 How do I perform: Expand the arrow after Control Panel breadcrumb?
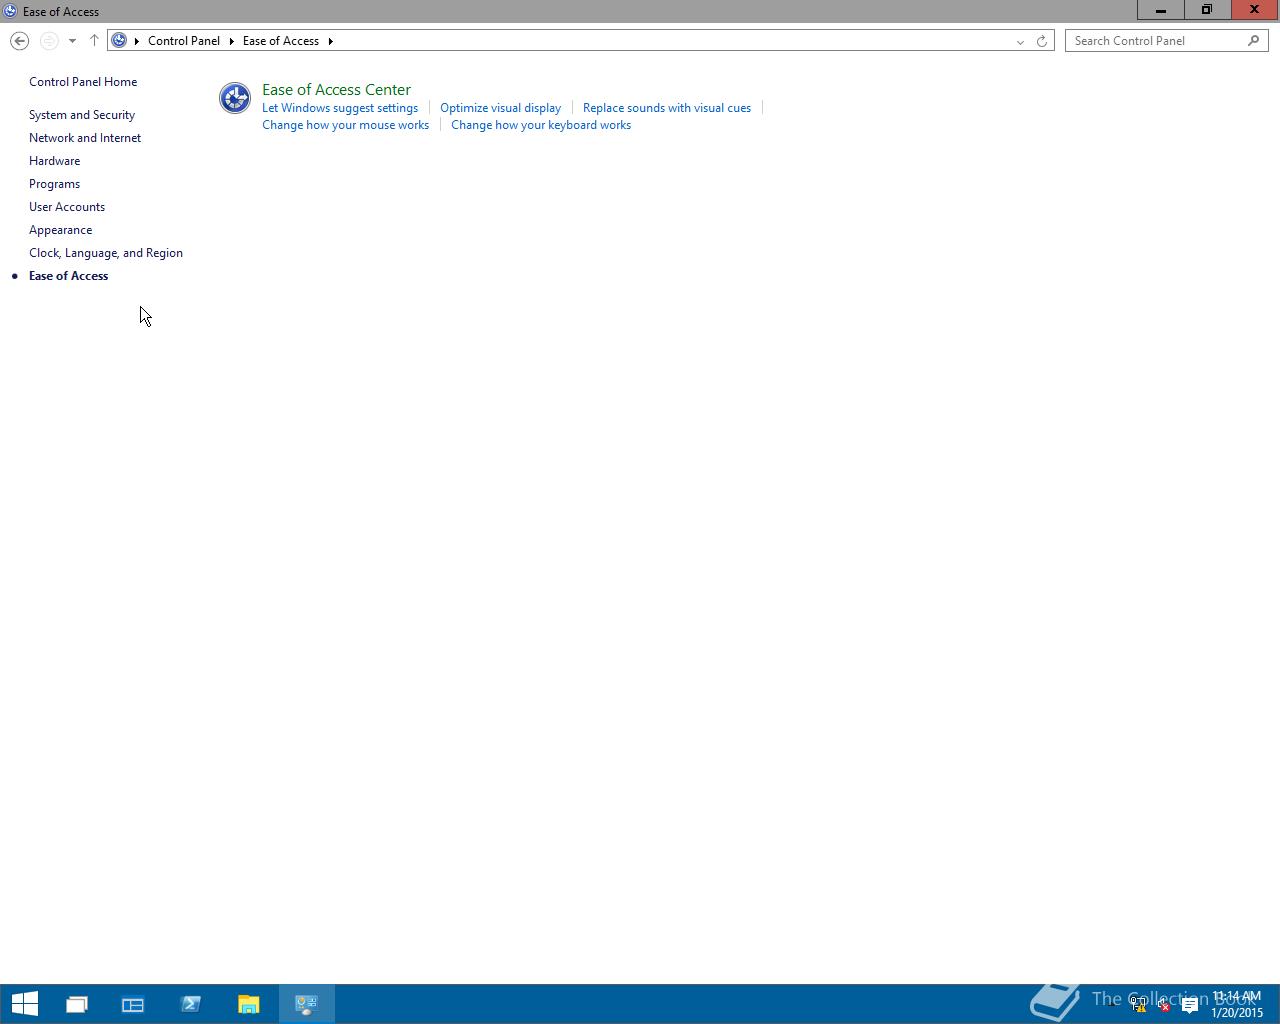click(x=231, y=41)
